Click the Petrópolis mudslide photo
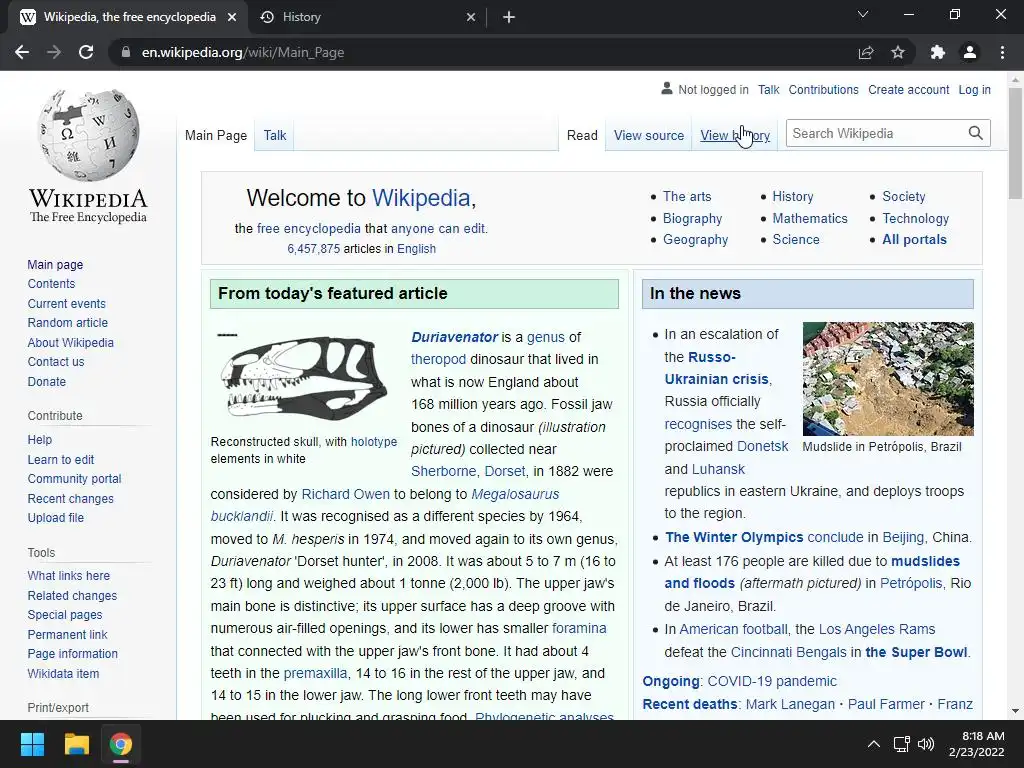1024x768 pixels. (888, 379)
